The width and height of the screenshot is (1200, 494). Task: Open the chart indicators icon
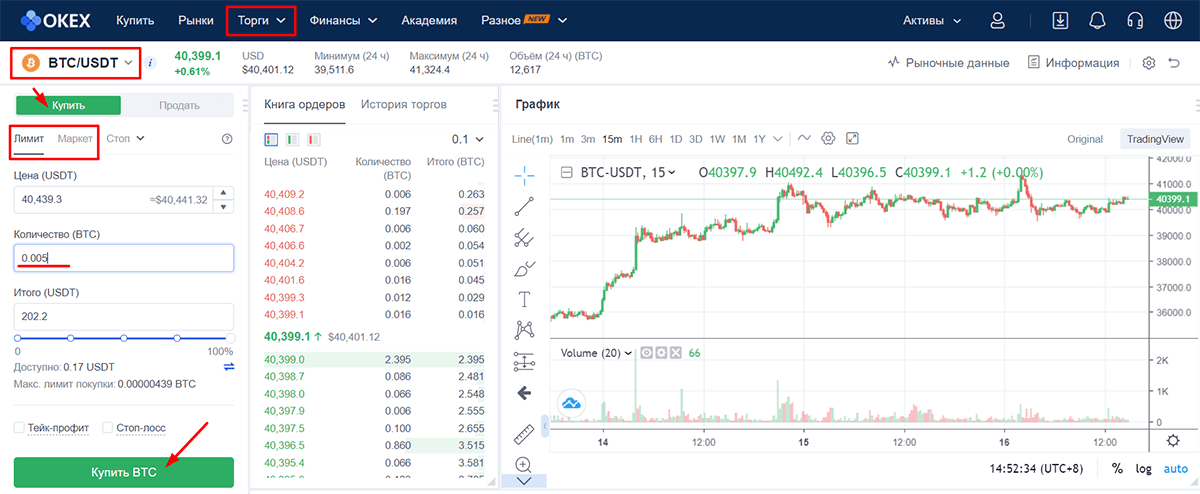[803, 138]
